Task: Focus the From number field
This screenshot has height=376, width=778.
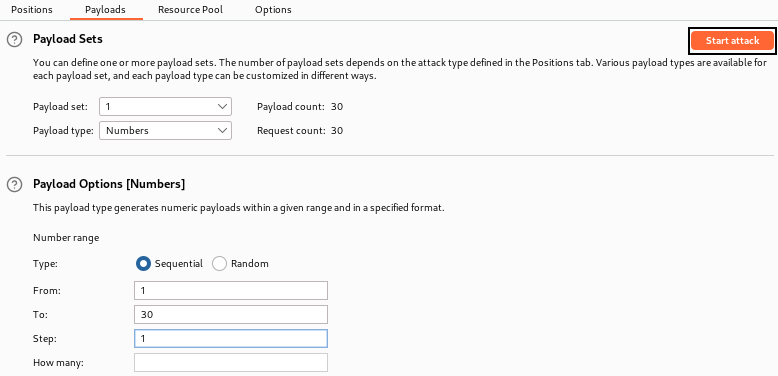Action: pos(231,291)
